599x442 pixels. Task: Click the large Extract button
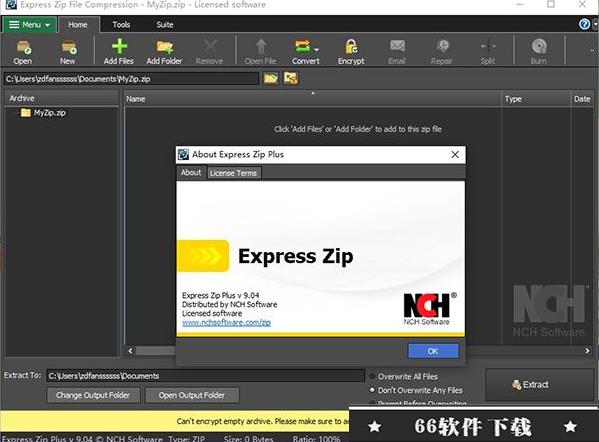click(x=539, y=384)
